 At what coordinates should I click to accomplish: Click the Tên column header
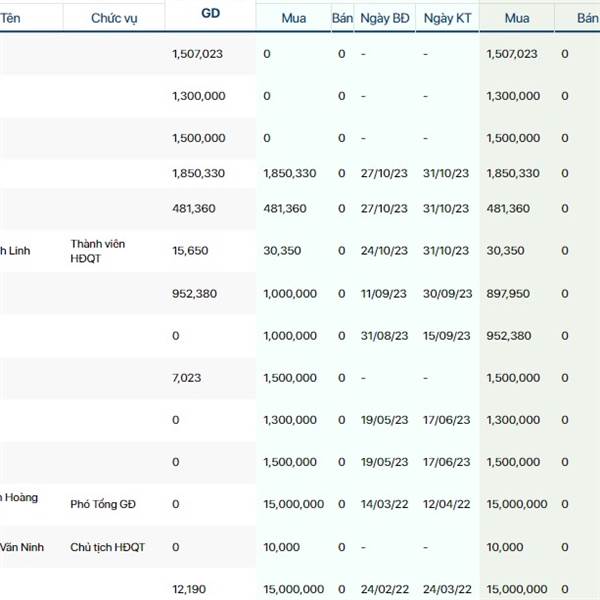pyautogui.click(x=10, y=18)
